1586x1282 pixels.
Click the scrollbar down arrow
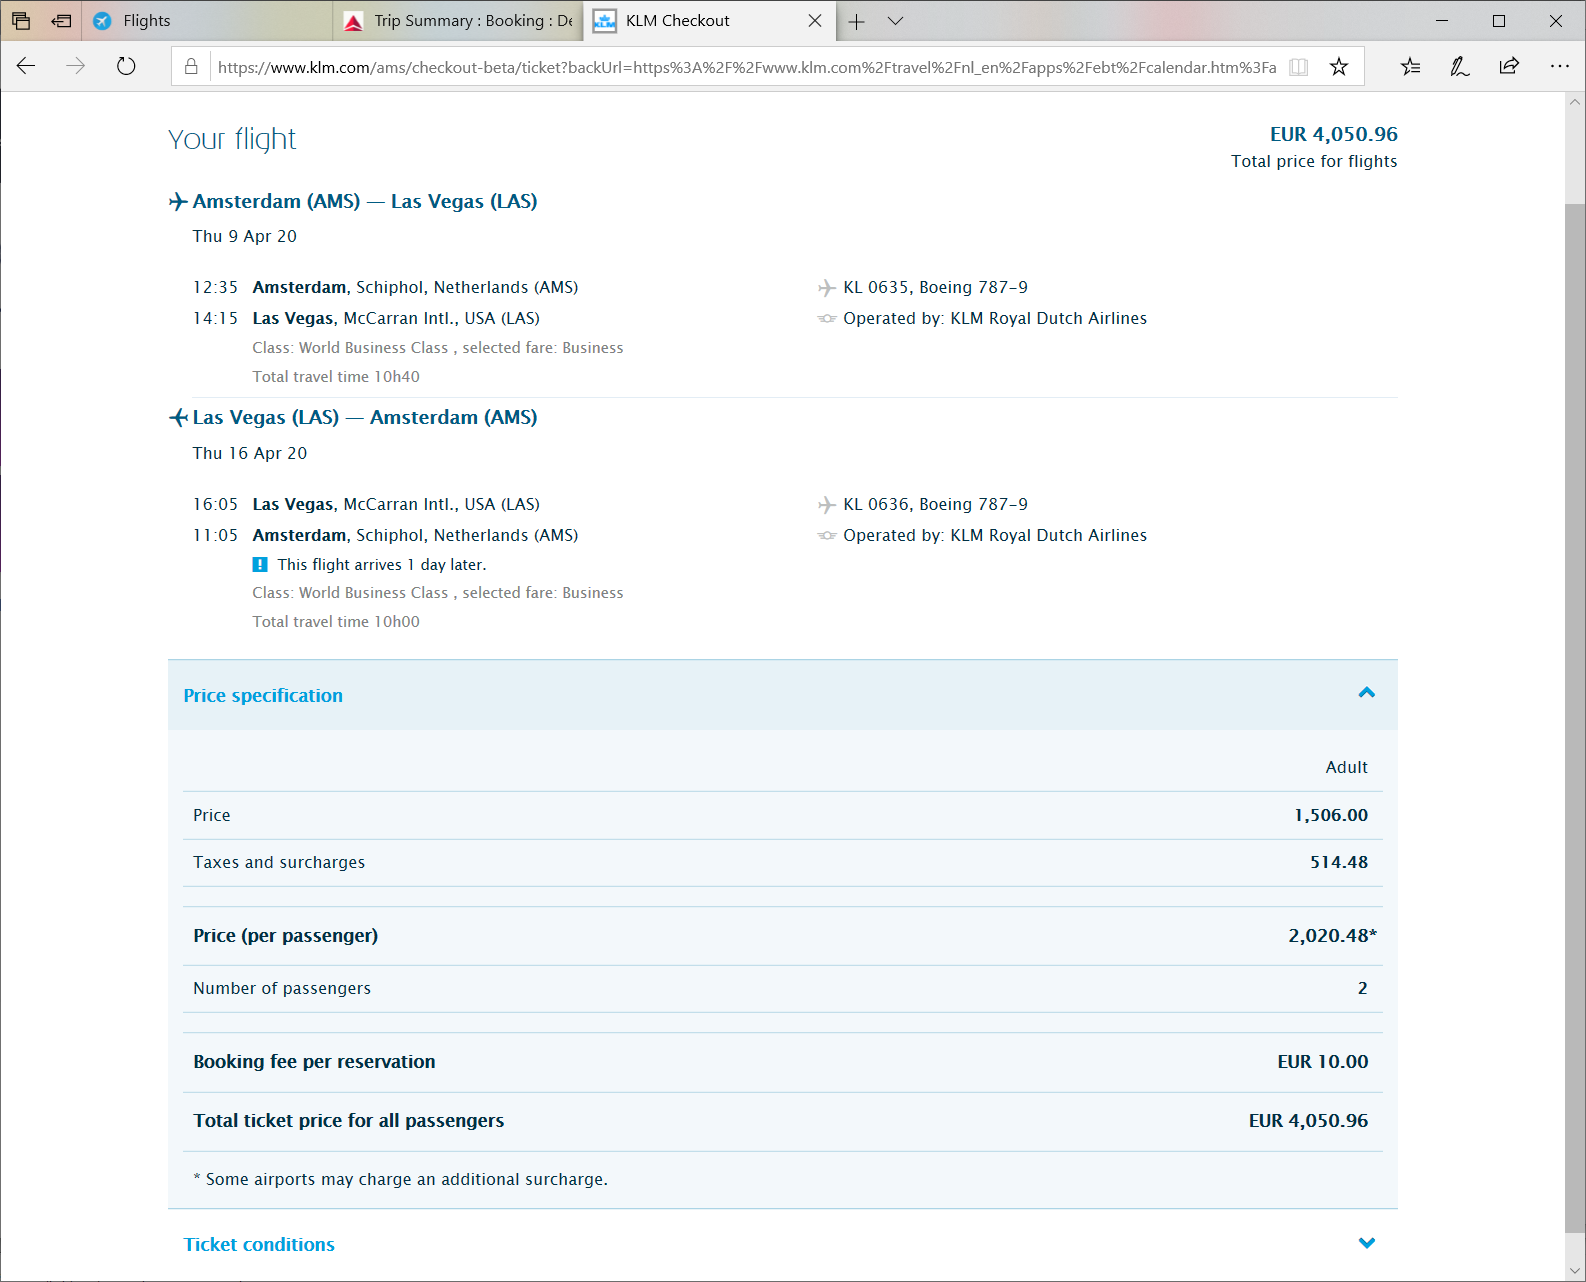tap(1575, 1270)
